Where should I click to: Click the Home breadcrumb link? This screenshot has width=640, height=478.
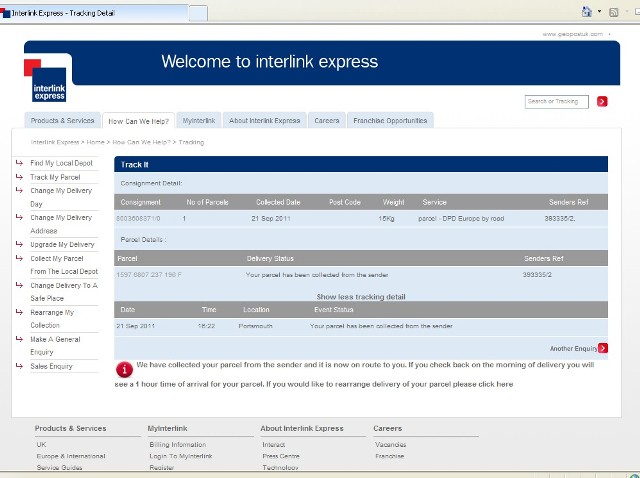point(96,142)
